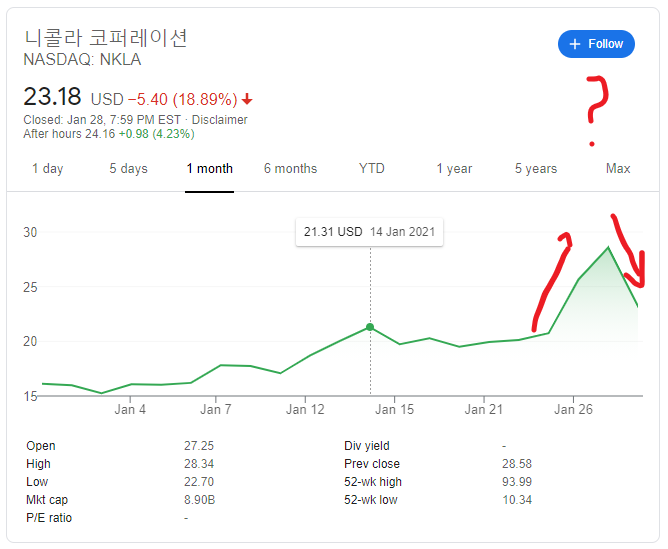
Task: Select the 1 month range tab
Action: [210, 169]
